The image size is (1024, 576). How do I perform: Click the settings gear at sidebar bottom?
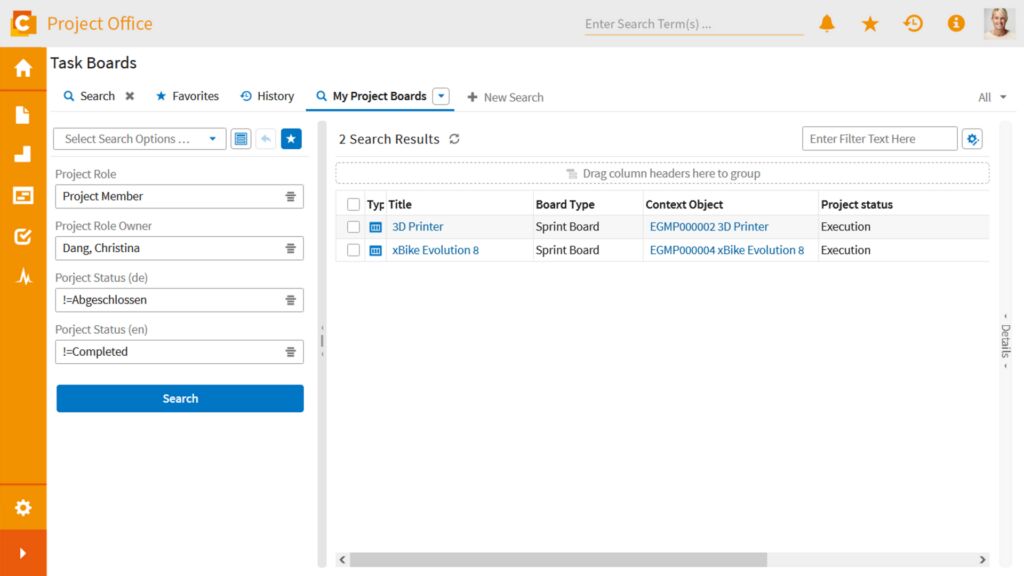[x=23, y=507]
